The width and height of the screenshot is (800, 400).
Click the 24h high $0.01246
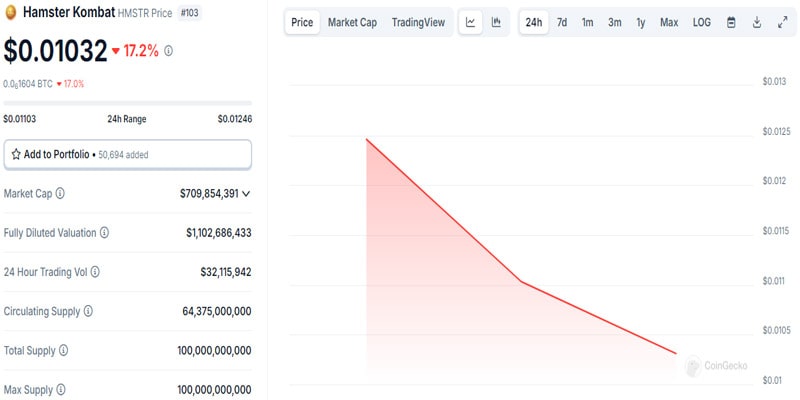[235, 119]
